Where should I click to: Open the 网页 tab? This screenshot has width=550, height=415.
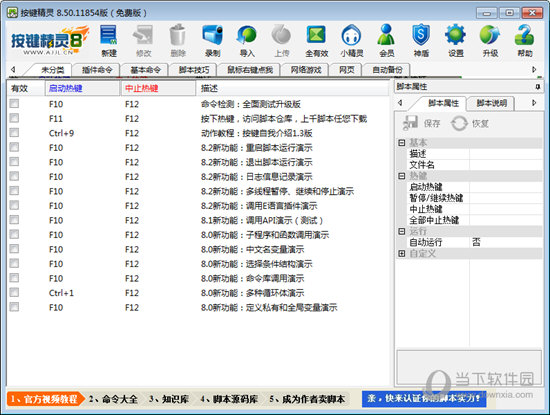click(x=347, y=70)
